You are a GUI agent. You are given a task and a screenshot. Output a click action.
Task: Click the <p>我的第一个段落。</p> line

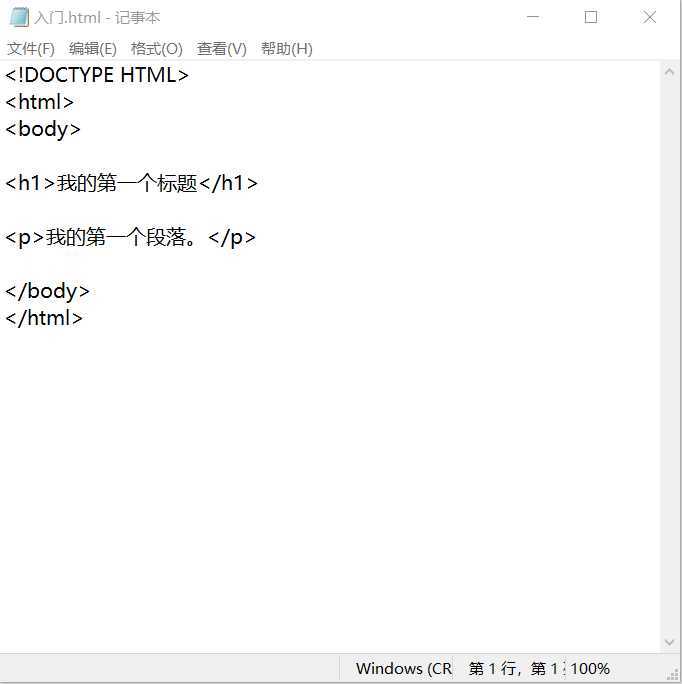[130, 237]
